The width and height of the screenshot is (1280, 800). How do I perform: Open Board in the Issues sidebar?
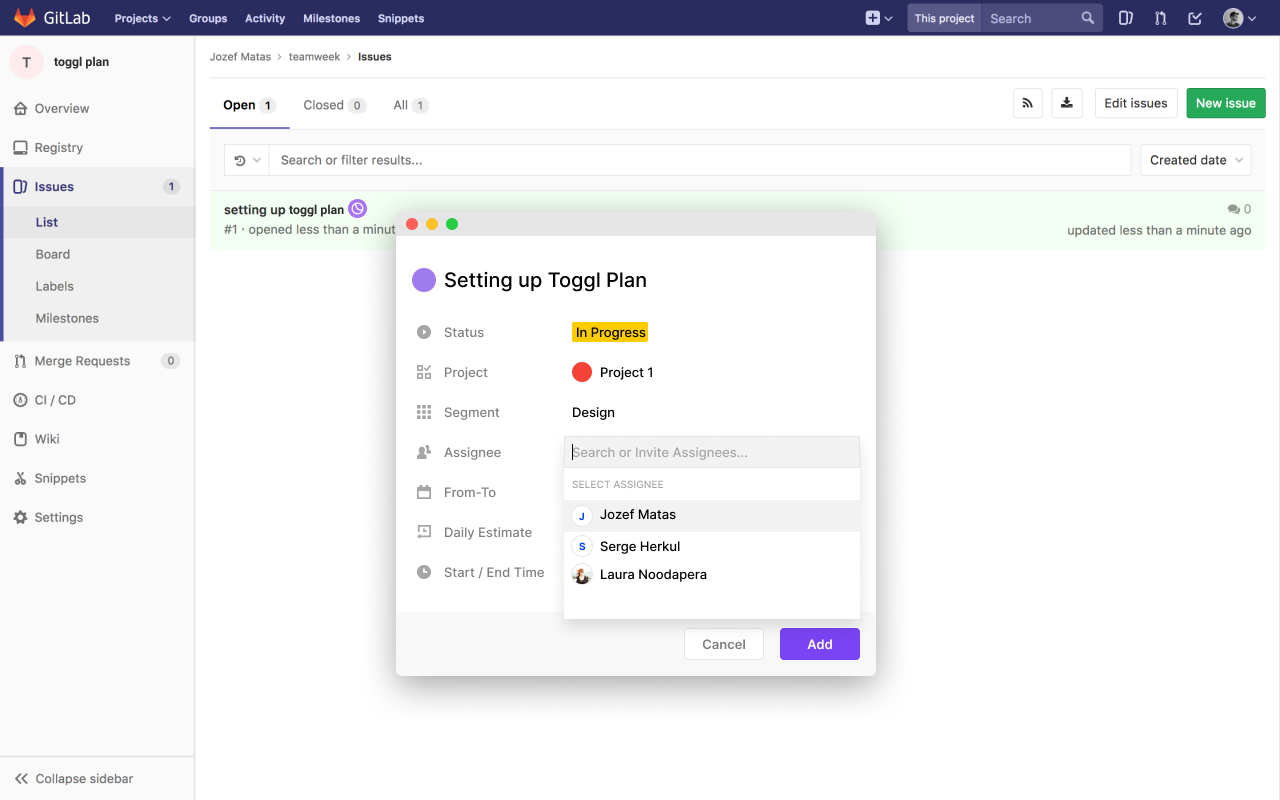tap(53, 254)
